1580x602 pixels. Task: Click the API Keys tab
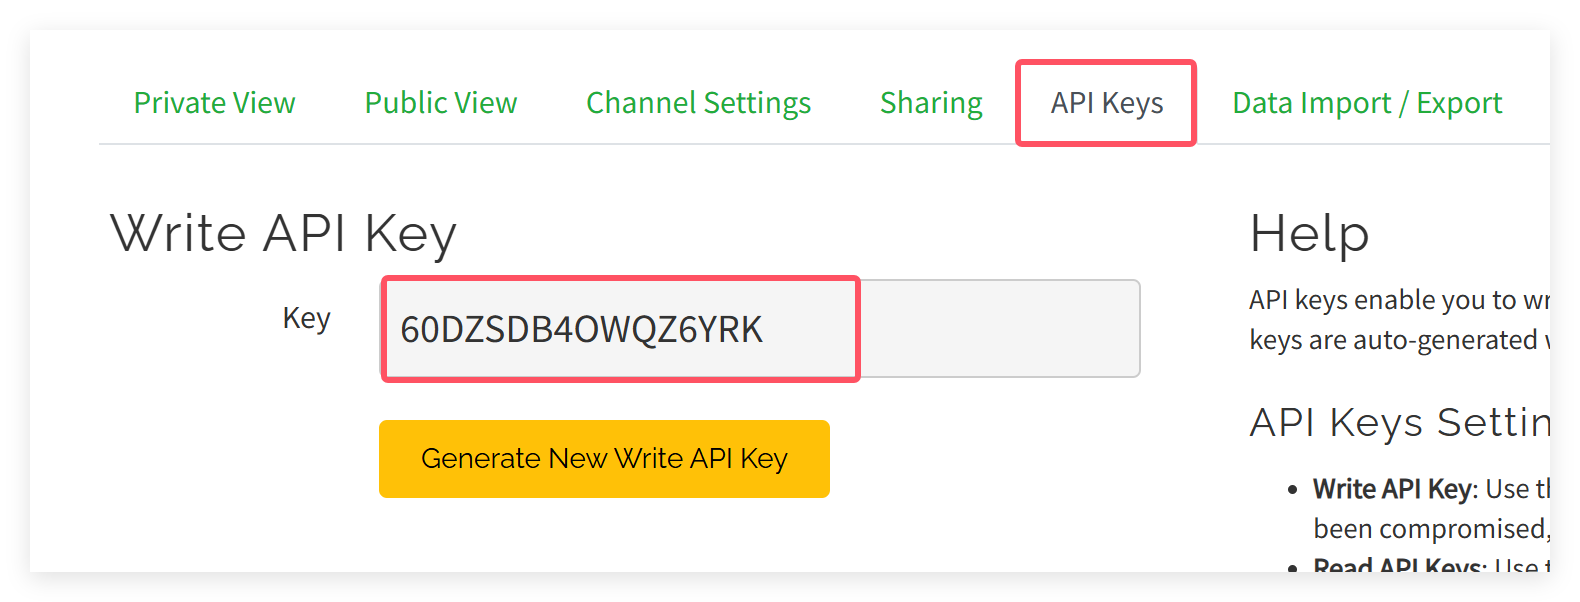[x=1107, y=103]
